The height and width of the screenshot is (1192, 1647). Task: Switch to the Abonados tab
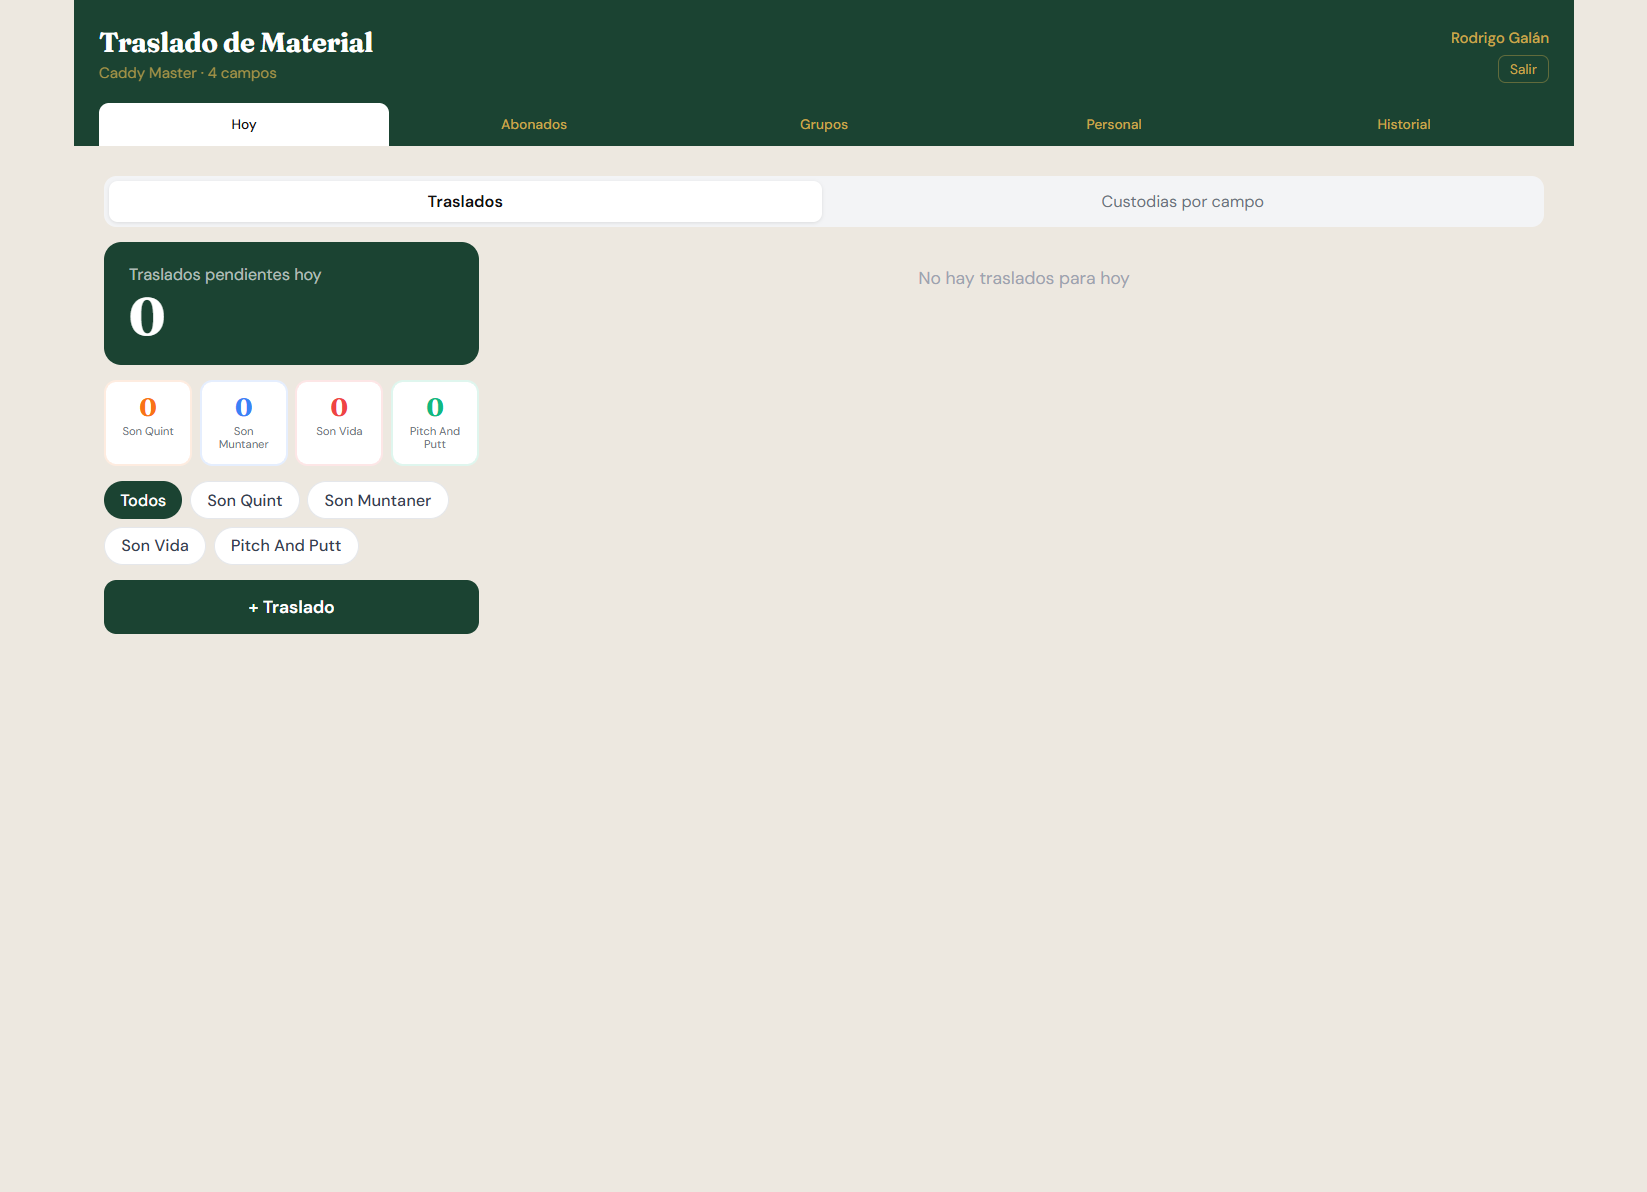click(534, 124)
